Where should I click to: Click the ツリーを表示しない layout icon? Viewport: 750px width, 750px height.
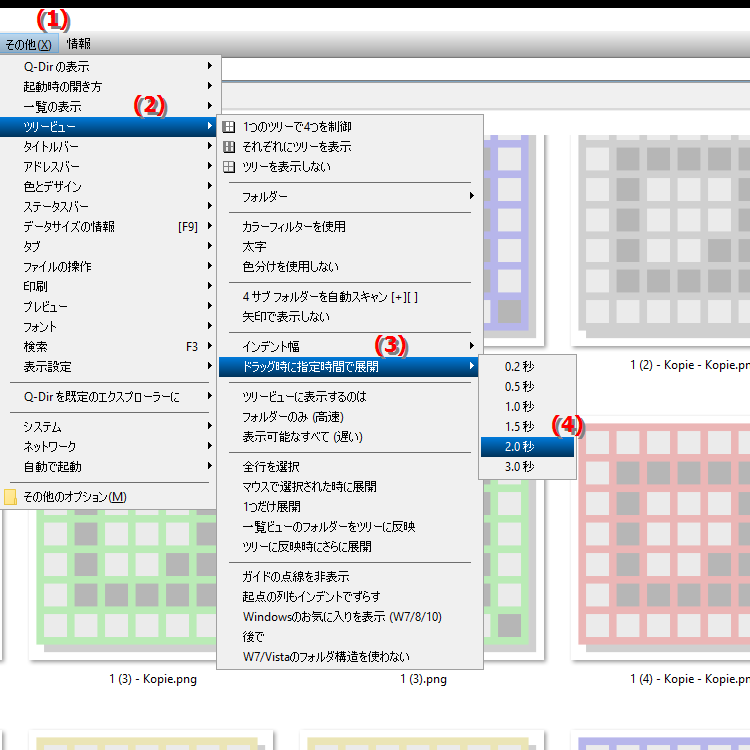229,167
